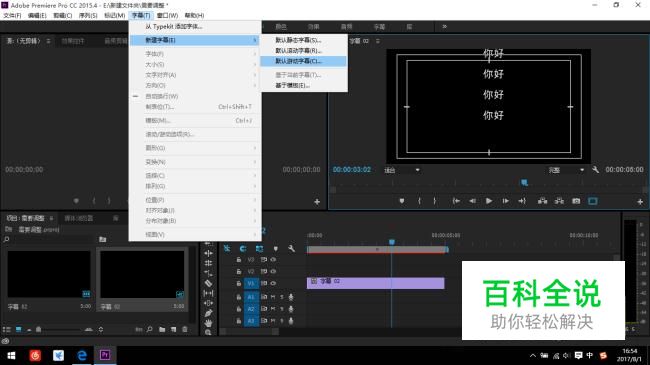Open source monitor button editor plus
The image size is (650, 365).
[x=317, y=202]
